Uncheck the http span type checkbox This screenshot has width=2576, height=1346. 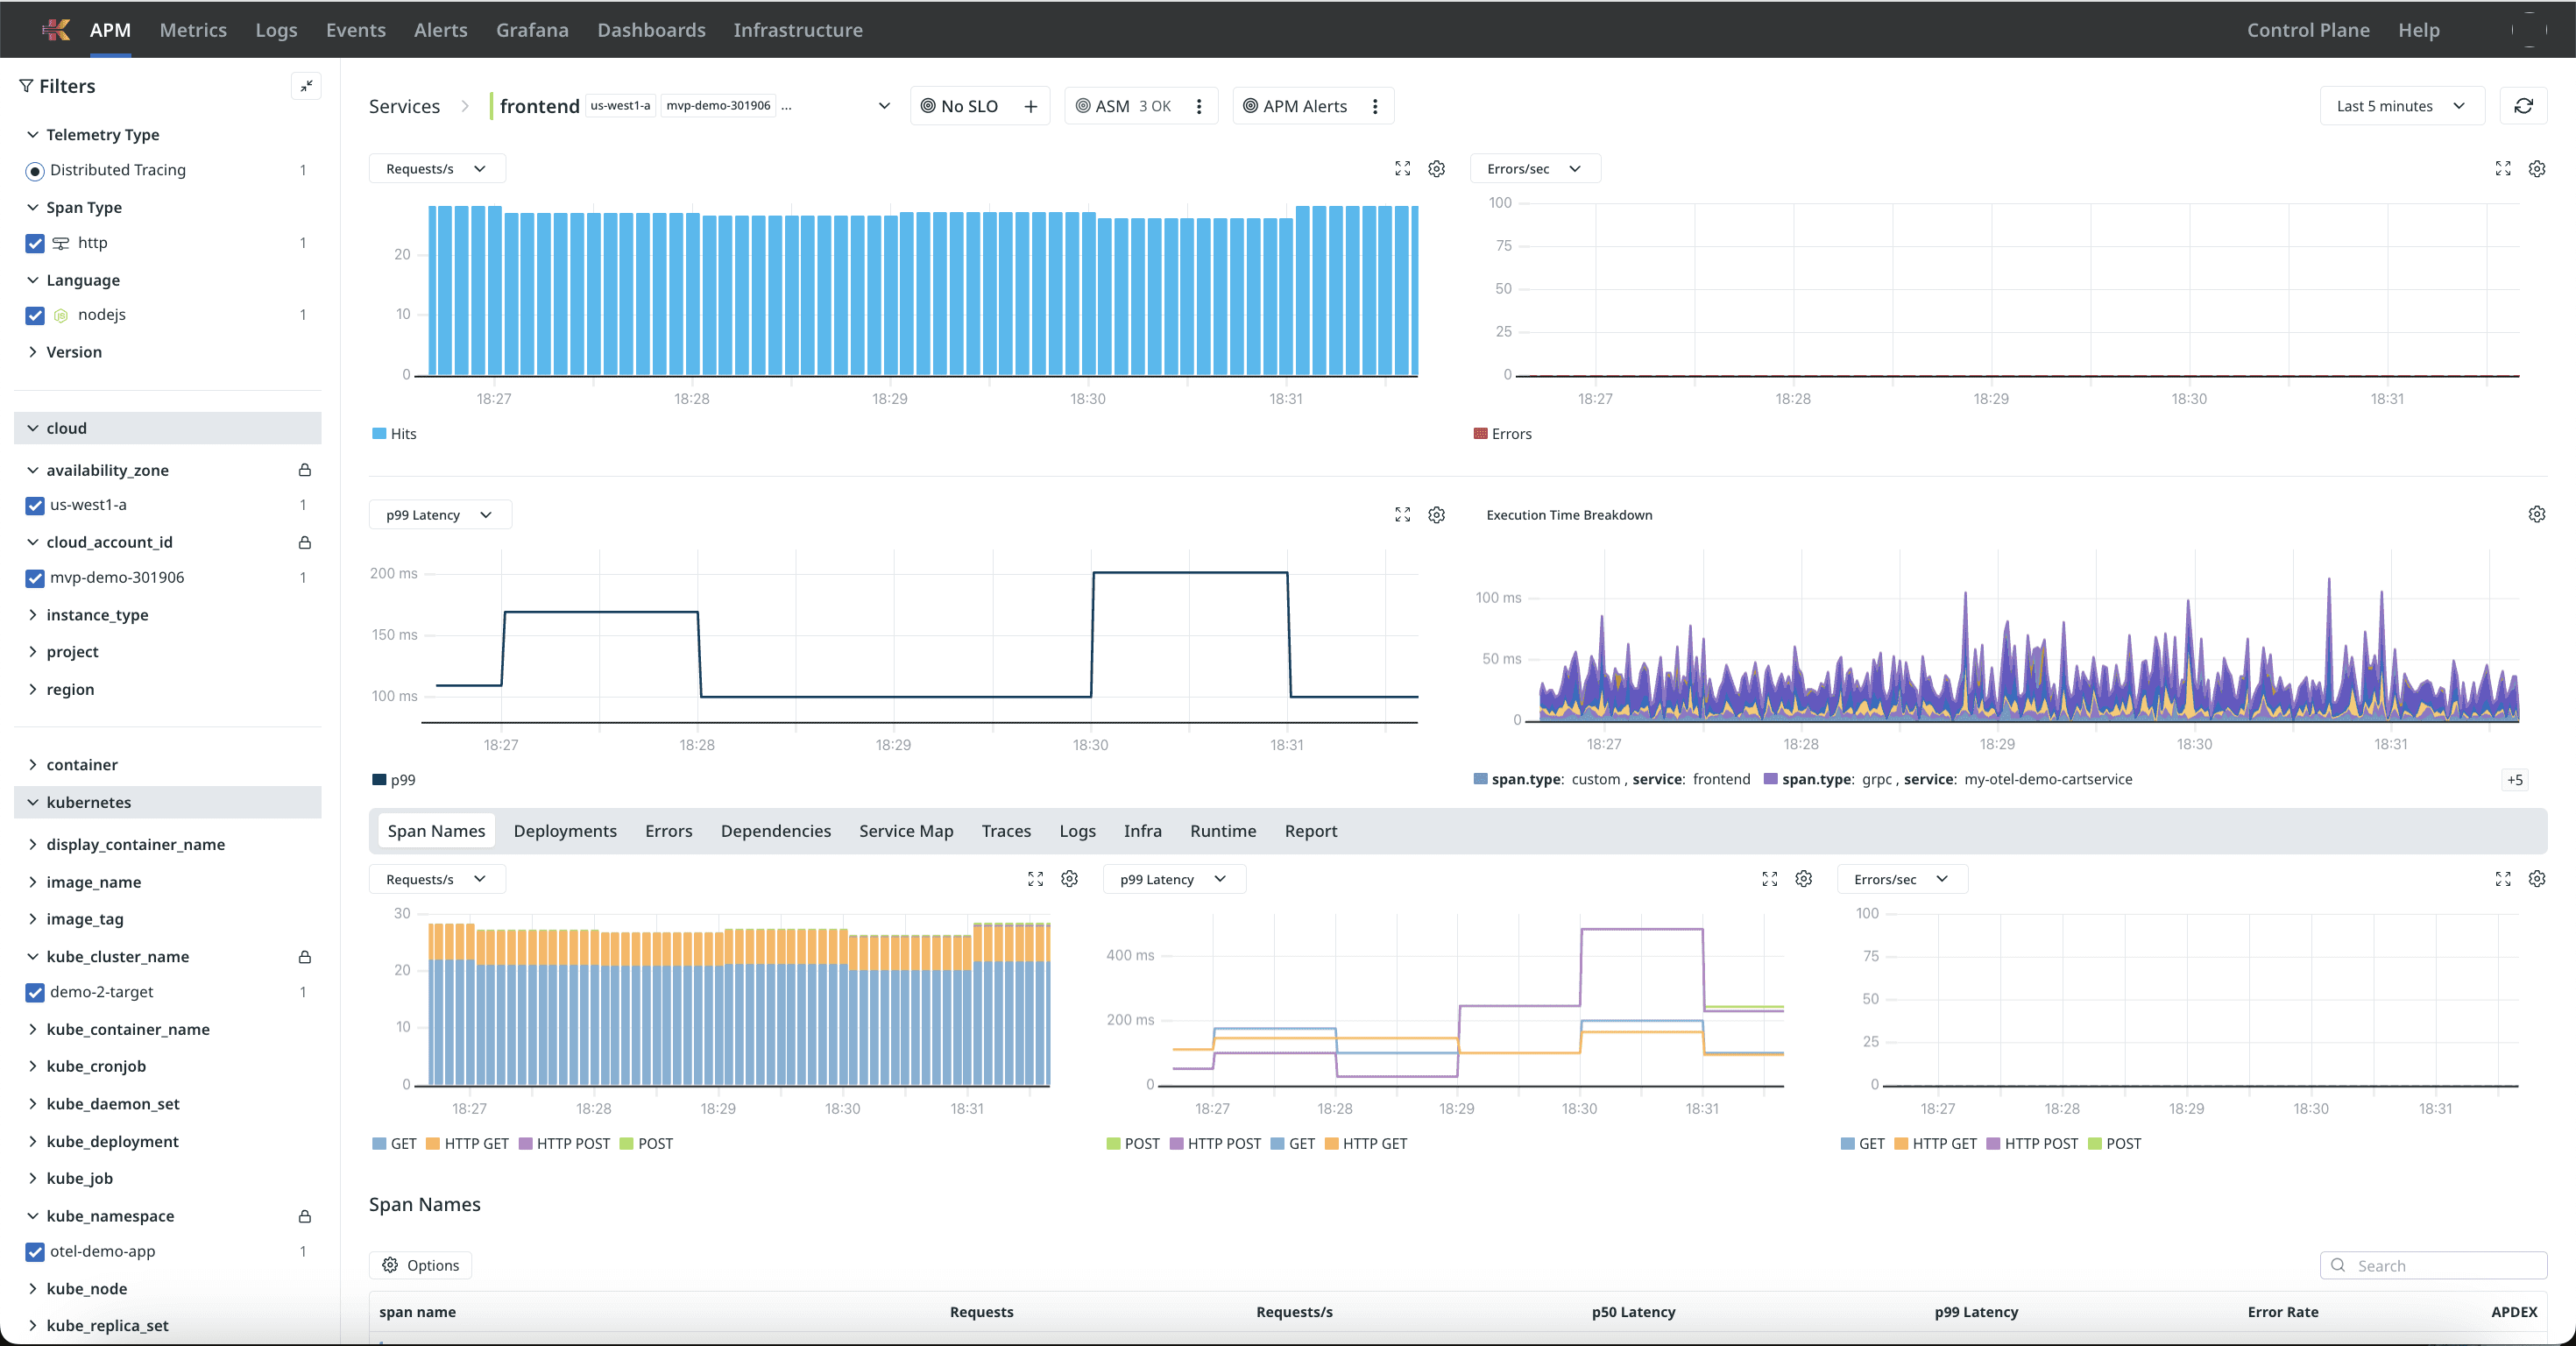pos(35,243)
